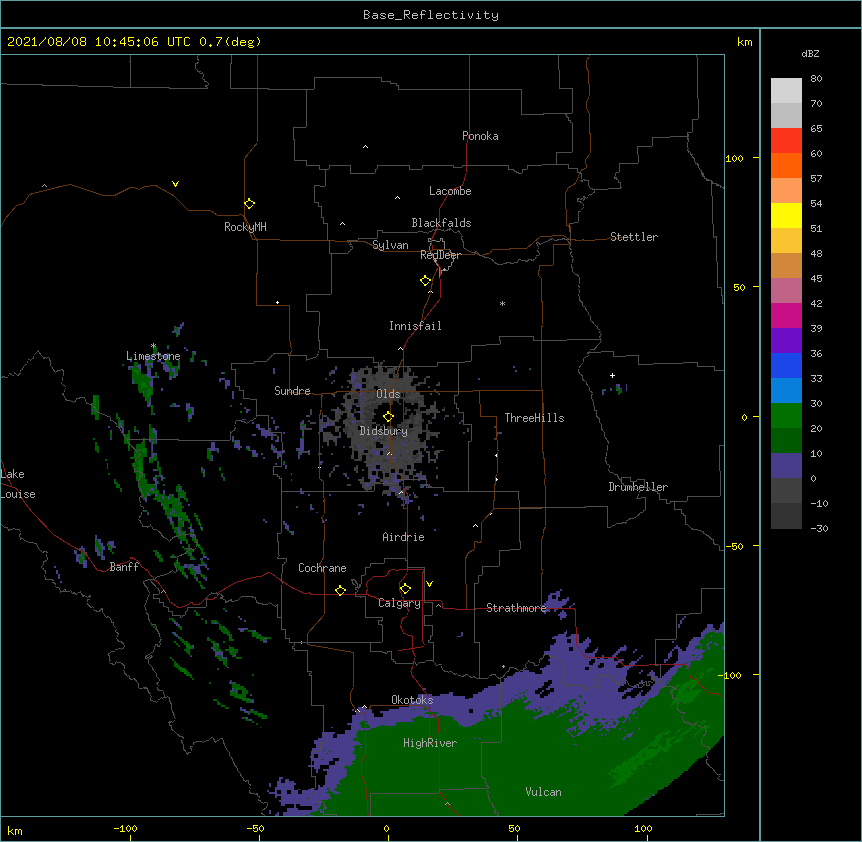Pick the blue 33-36 dBZ legend swatch
Screen dimensions: 862x842
pos(786,365)
